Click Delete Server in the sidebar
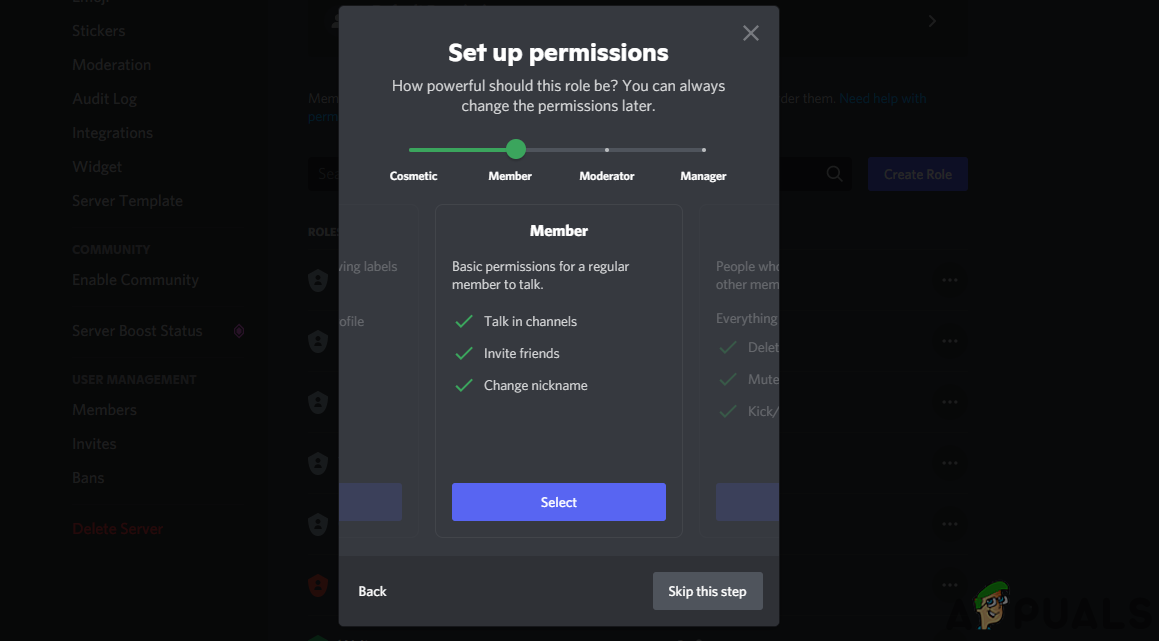 click(x=117, y=529)
